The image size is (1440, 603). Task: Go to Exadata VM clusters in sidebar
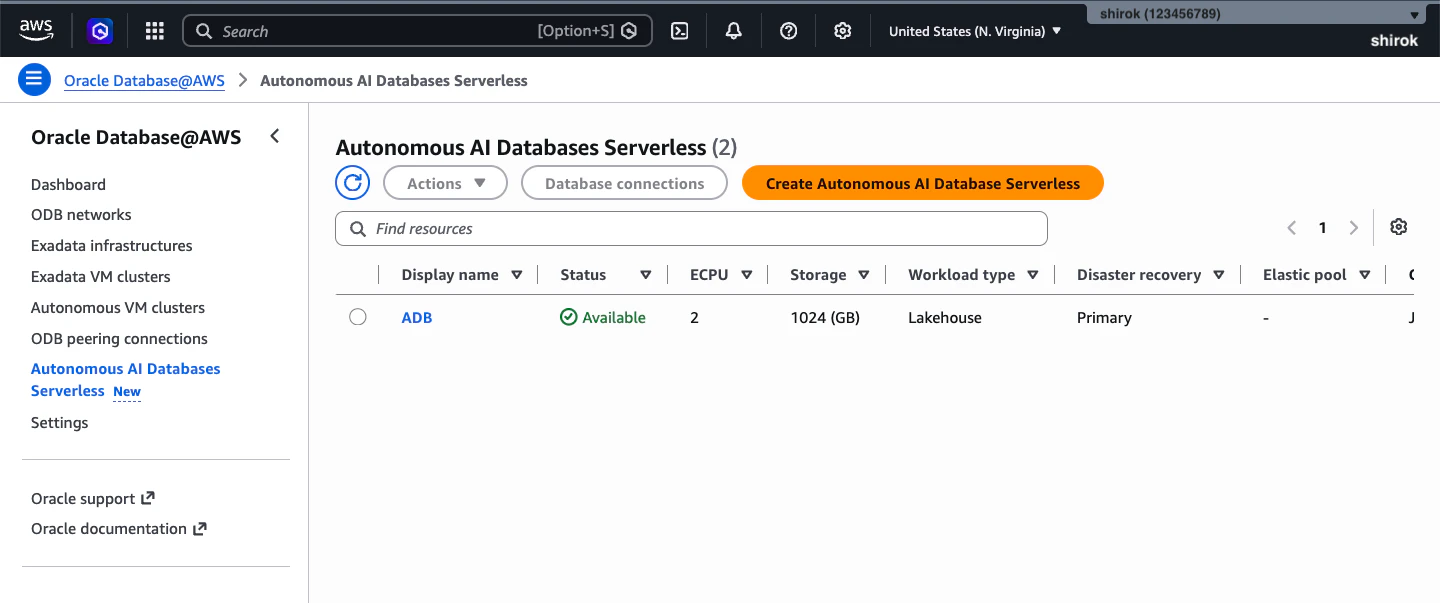[101, 276]
